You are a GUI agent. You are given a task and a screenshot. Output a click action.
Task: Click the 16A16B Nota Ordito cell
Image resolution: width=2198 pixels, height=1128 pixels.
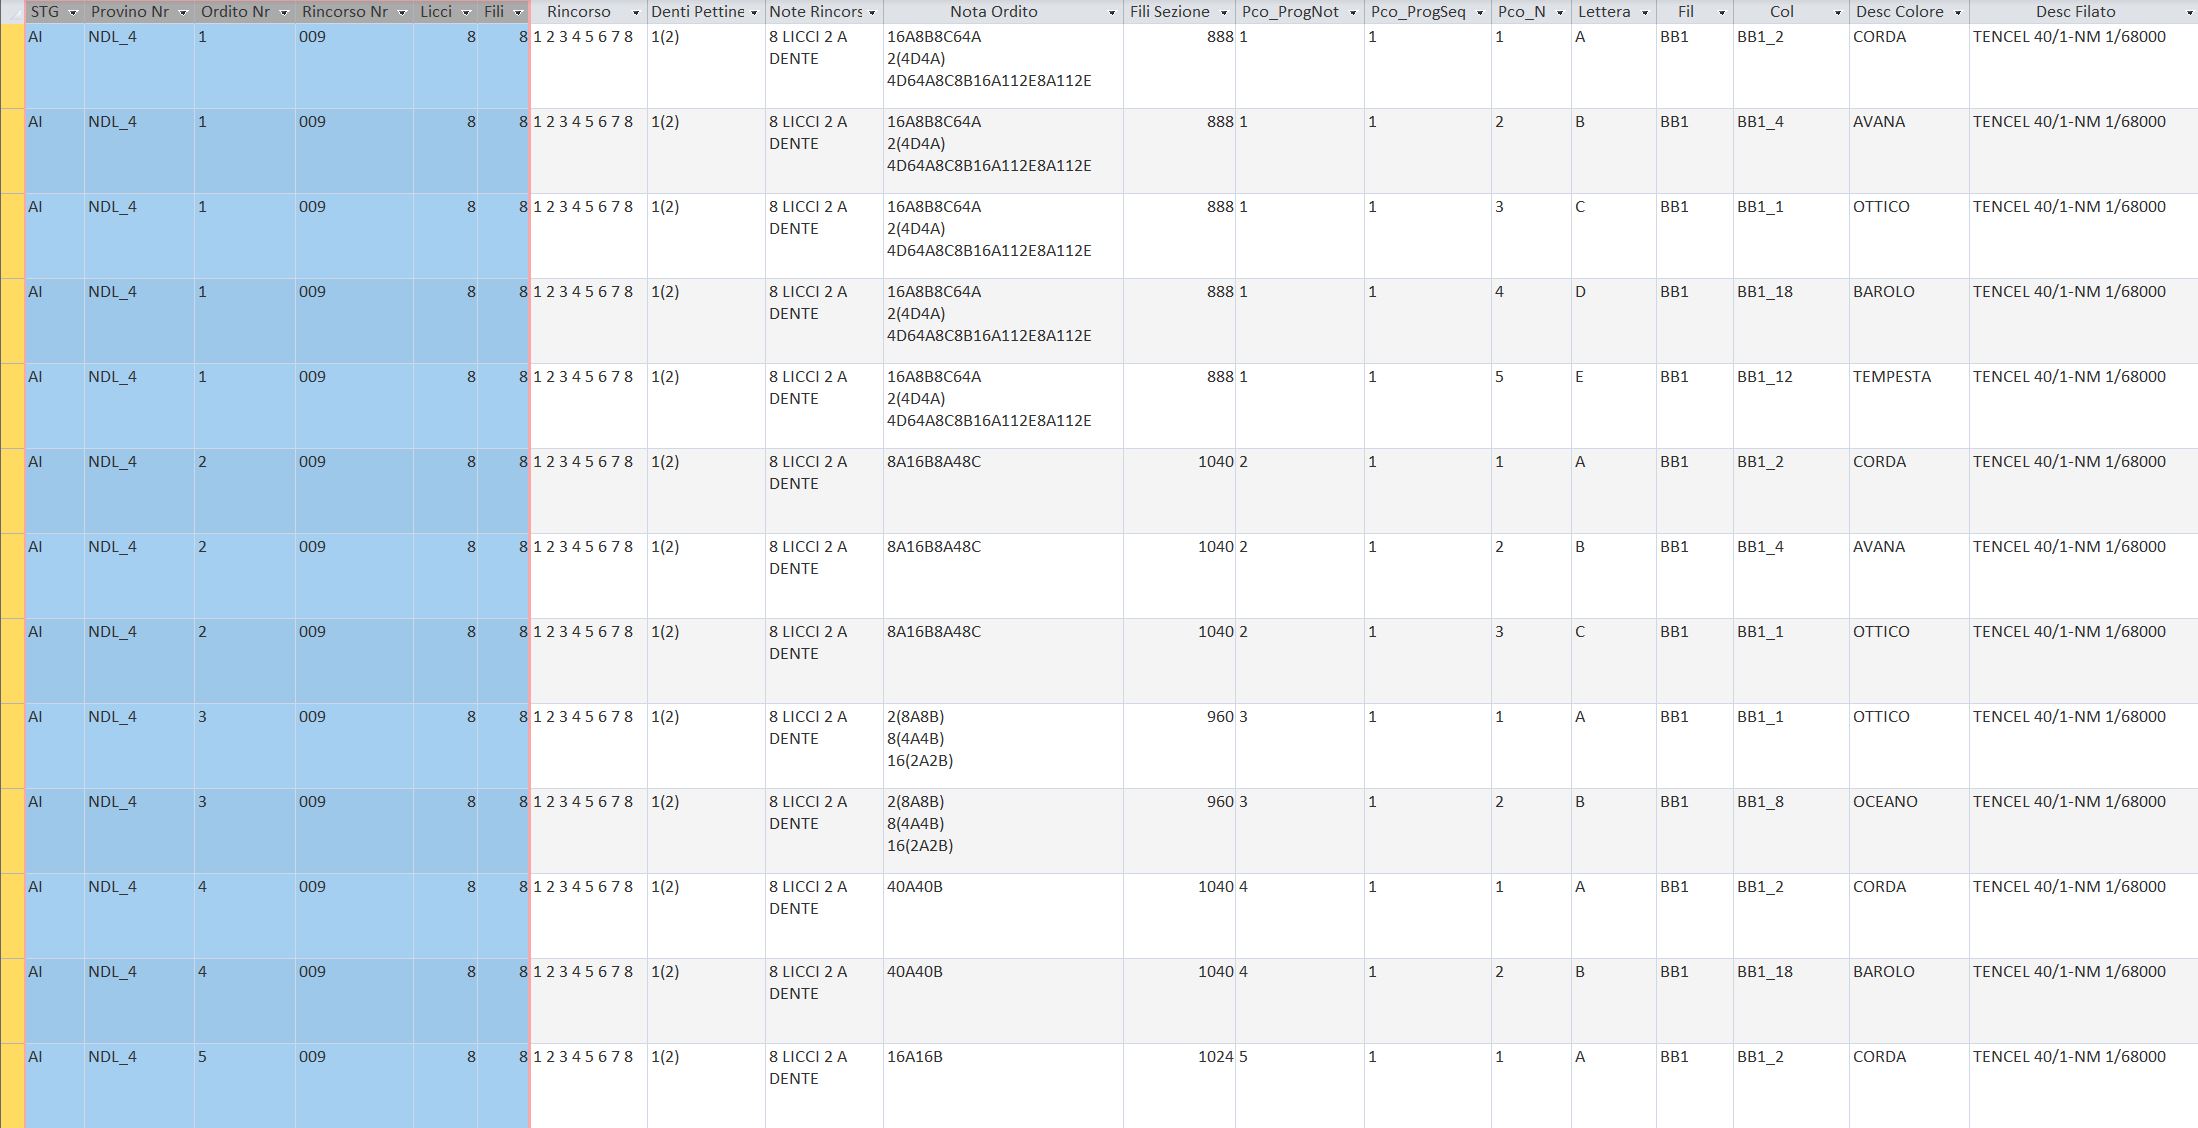[915, 1057]
